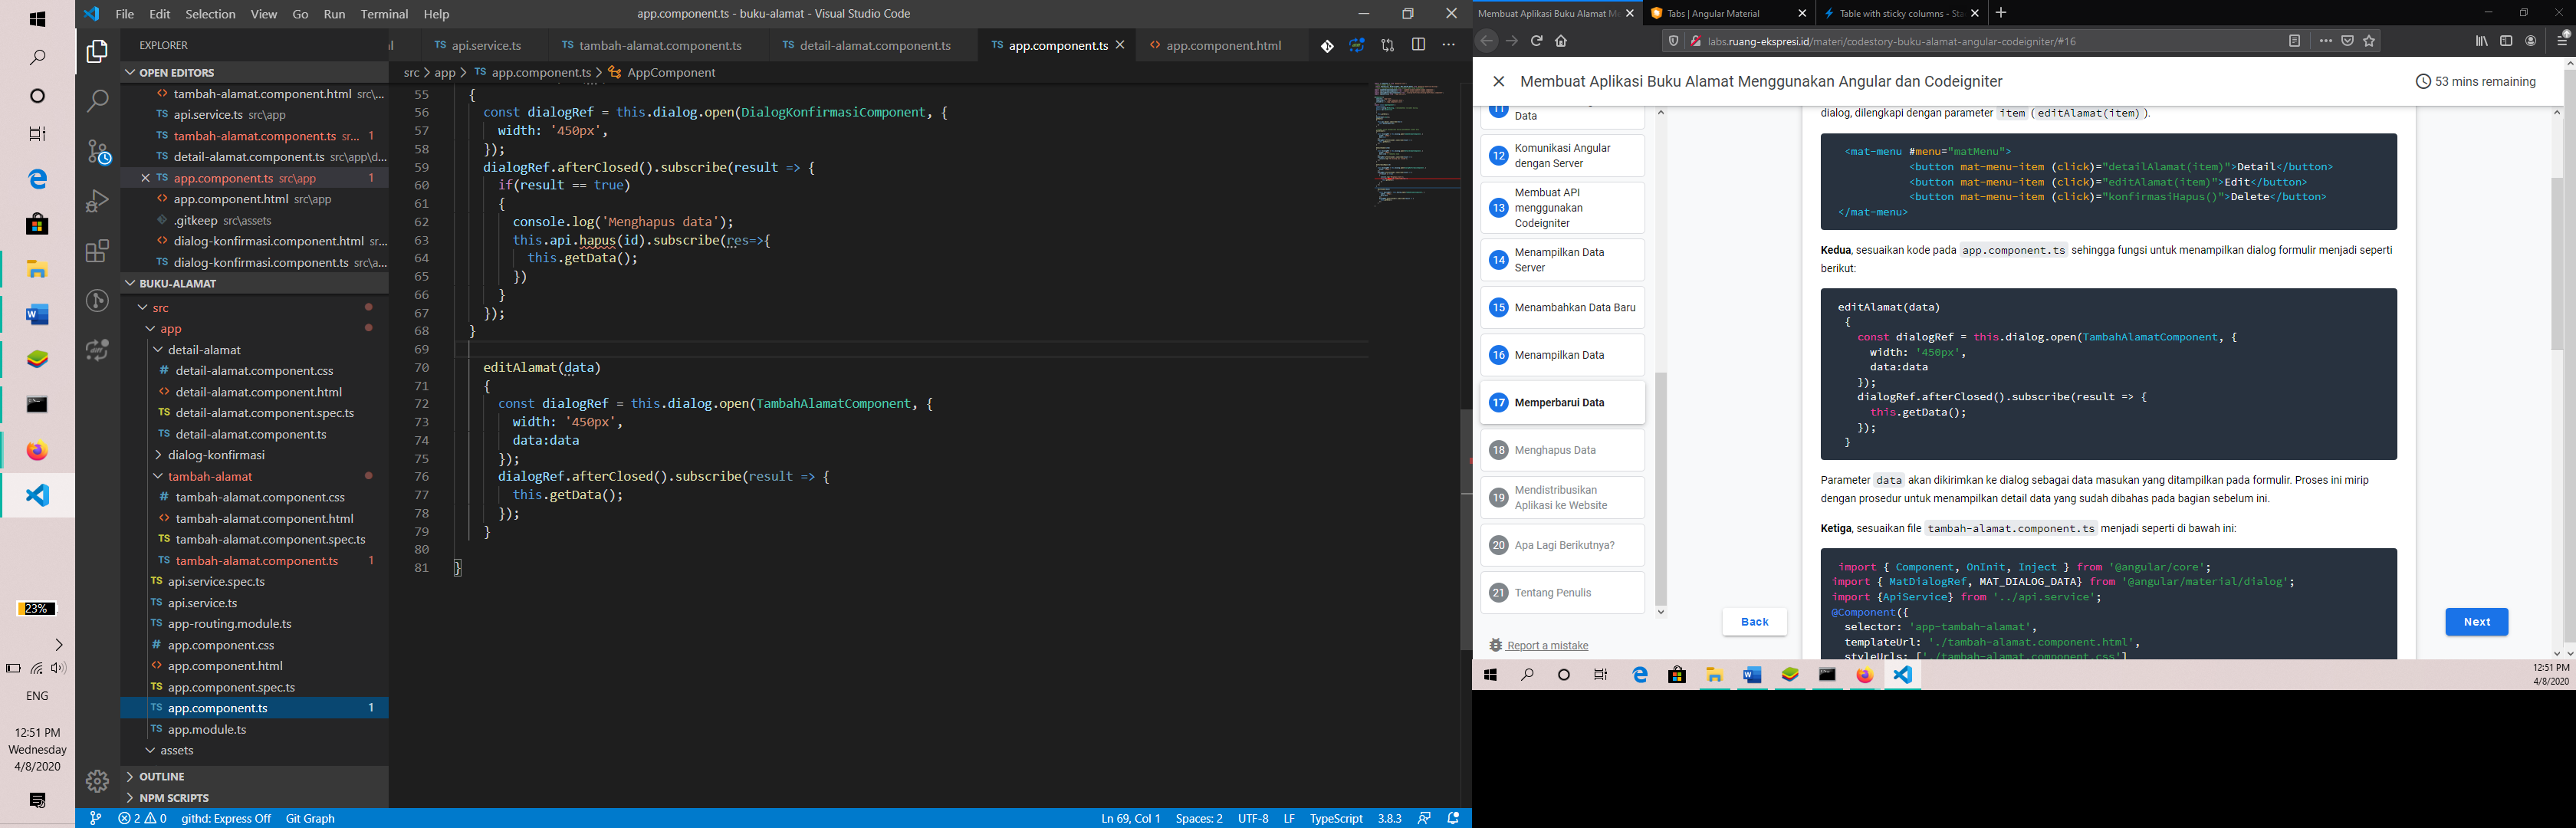Click the git branch icon in status bar

tap(95, 818)
